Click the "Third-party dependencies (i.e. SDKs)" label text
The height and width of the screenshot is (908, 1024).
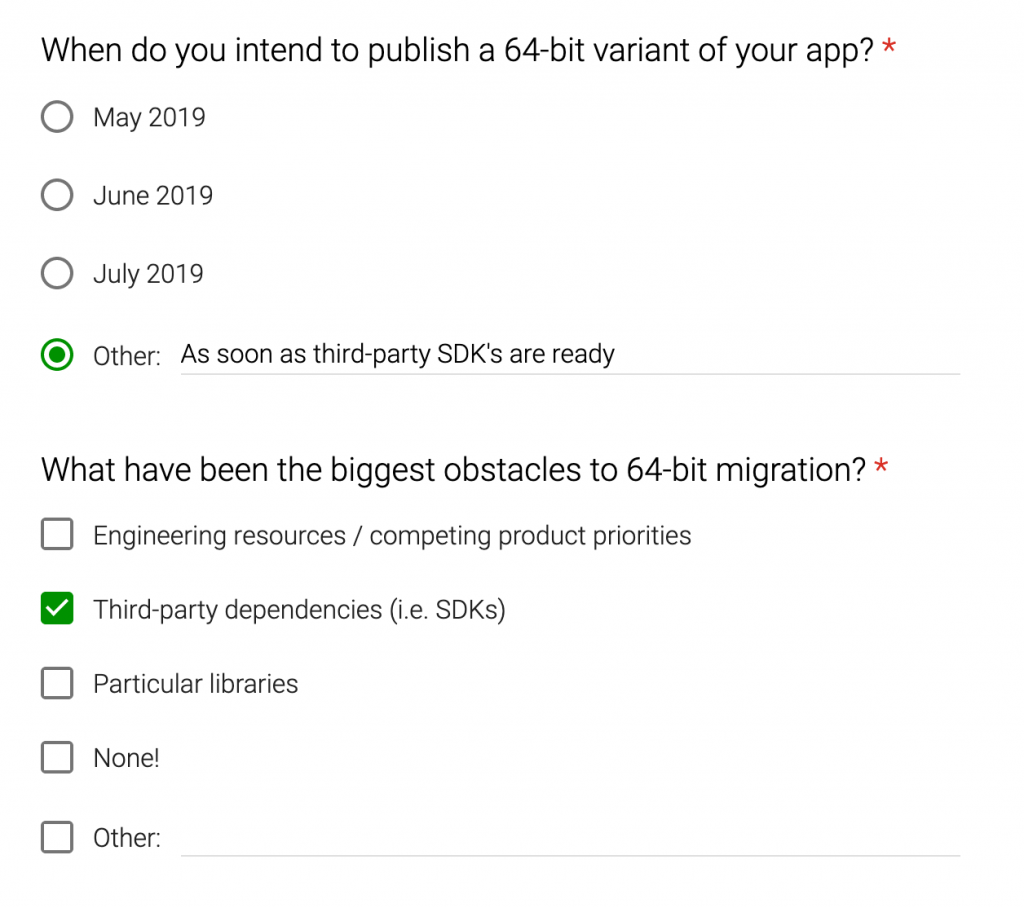point(299,609)
